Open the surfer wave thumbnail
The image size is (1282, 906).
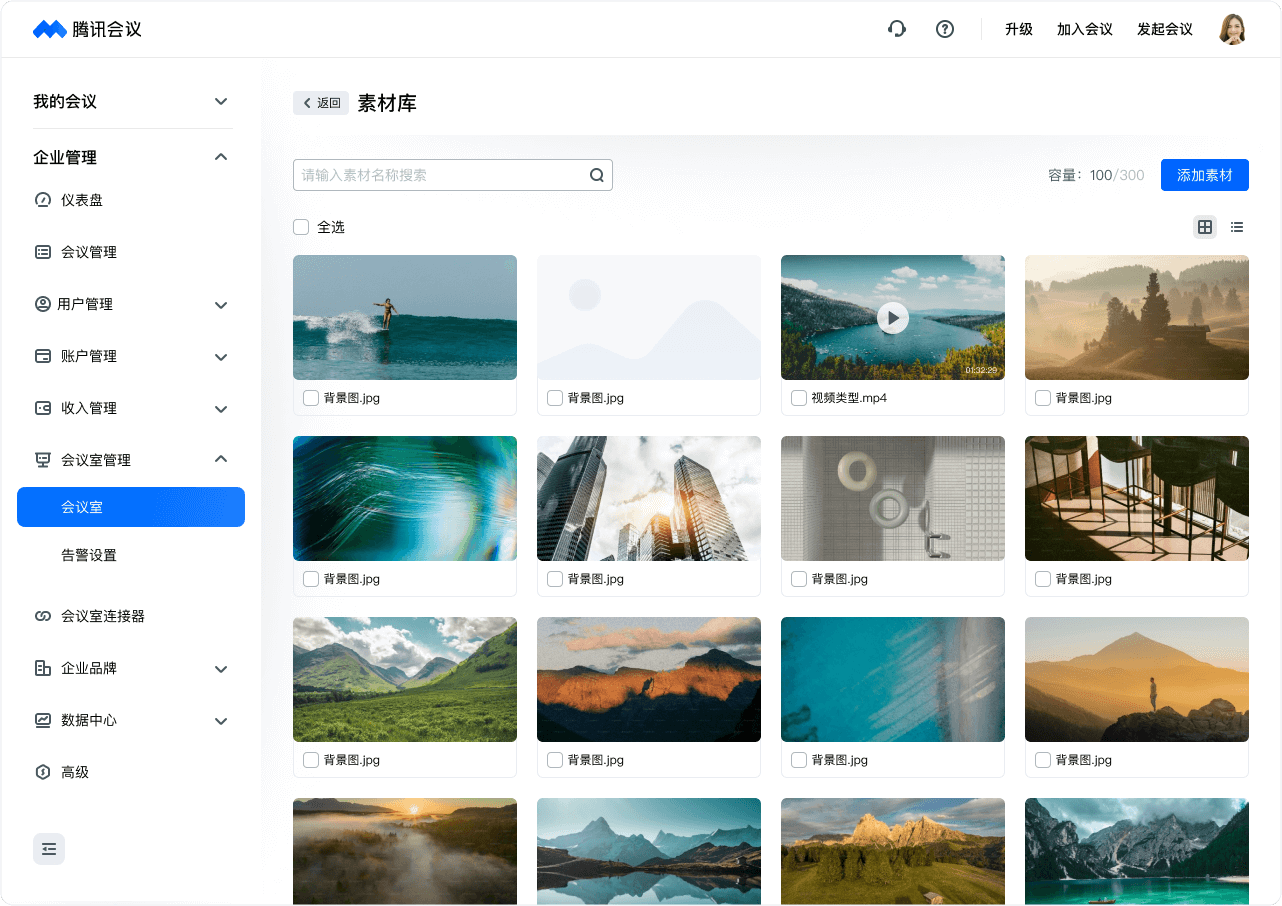(405, 317)
